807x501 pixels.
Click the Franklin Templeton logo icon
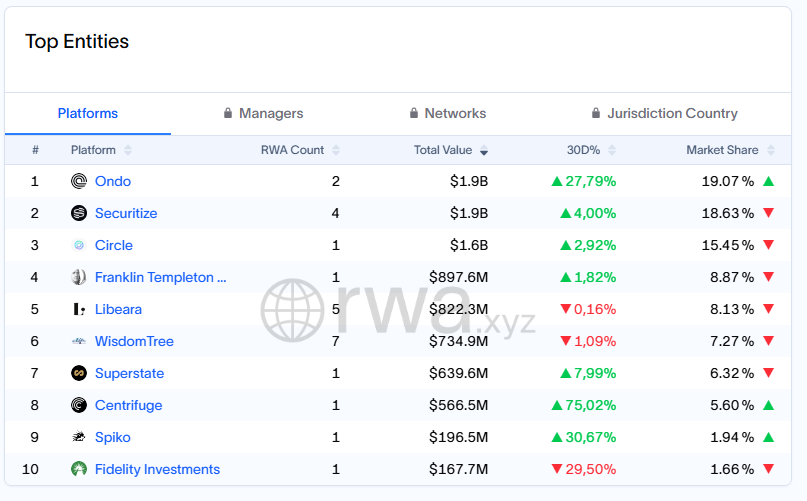click(79, 277)
